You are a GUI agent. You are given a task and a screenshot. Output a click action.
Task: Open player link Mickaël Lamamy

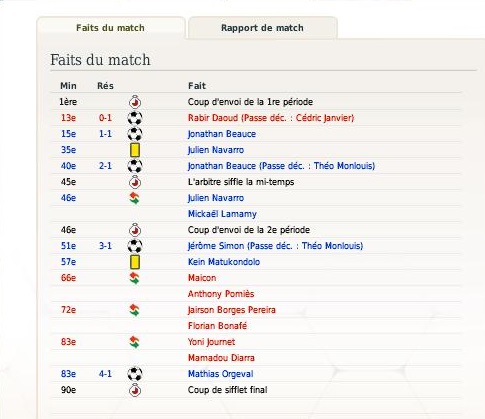click(x=222, y=214)
